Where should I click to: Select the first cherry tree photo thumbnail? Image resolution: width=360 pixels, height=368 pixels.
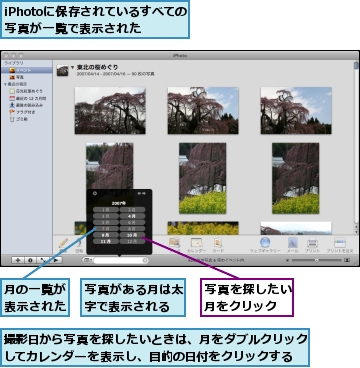[110, 110]
